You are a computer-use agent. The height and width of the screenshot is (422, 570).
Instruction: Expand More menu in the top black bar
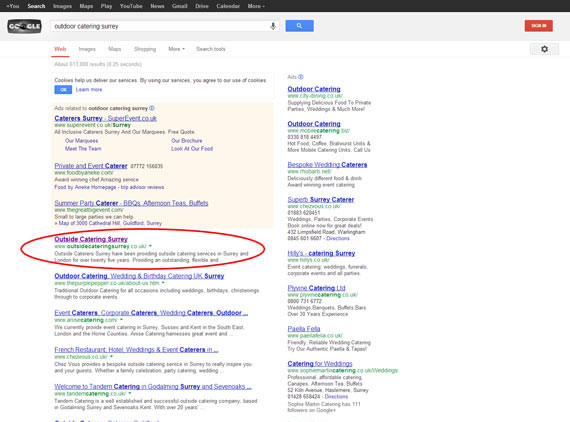click(x=256, y=6)
